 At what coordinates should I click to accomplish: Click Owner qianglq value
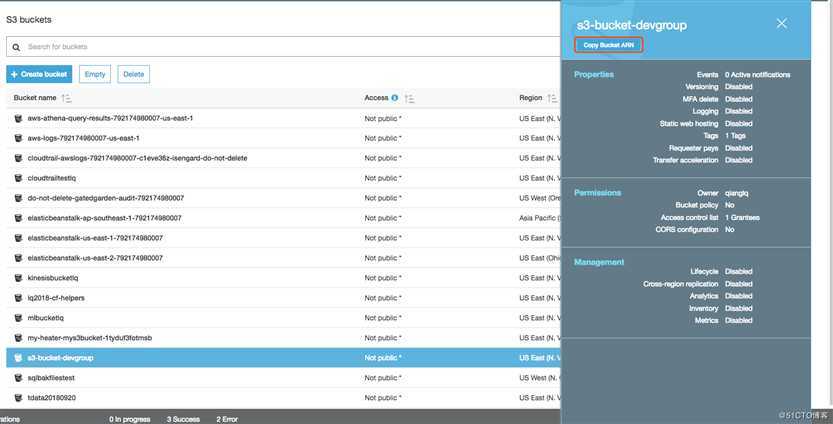click(736, 193)
